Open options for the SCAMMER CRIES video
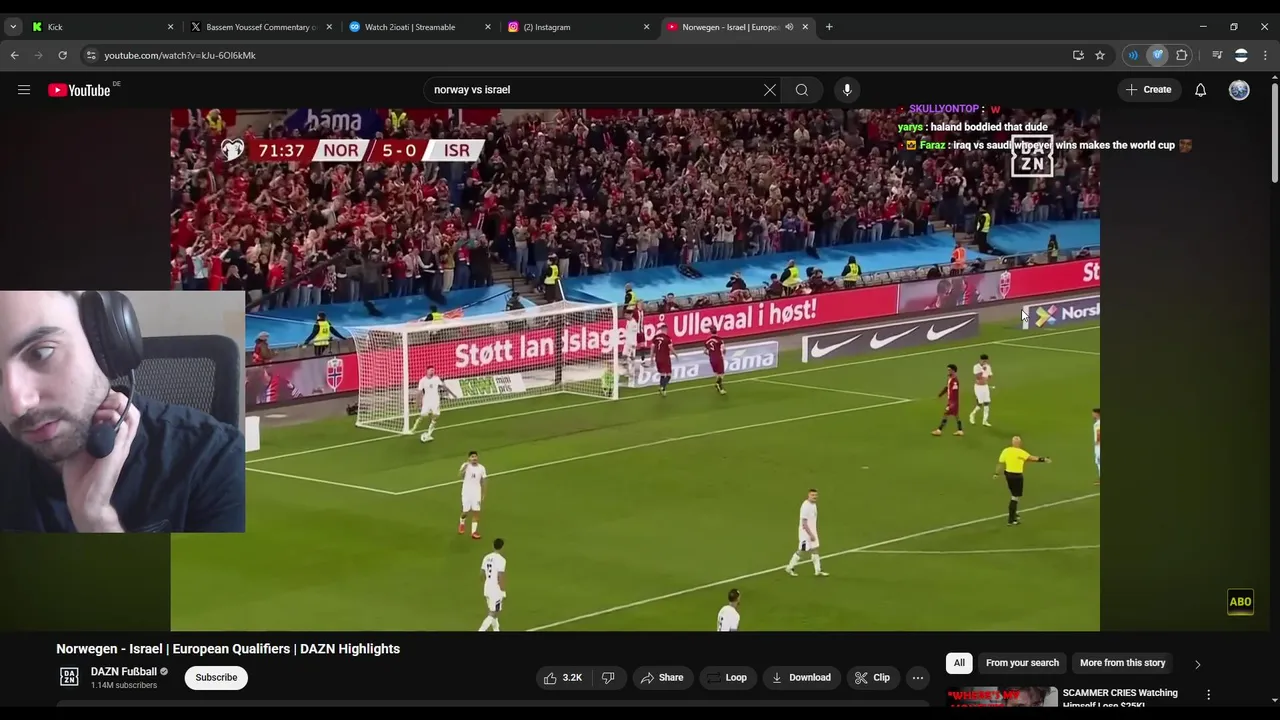 click(x=1208, y=694)
